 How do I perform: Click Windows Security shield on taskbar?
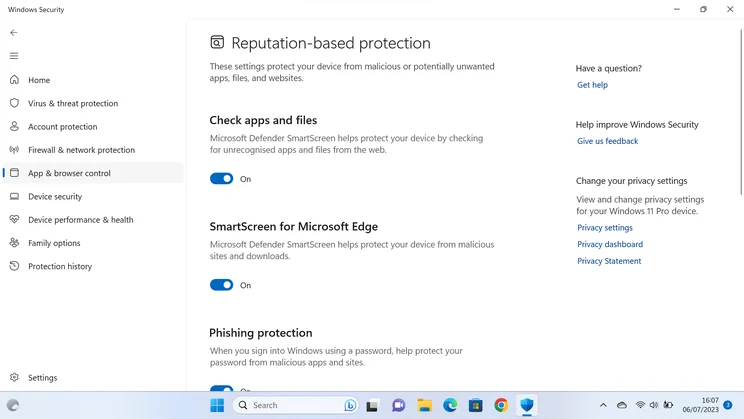[527, 405]
